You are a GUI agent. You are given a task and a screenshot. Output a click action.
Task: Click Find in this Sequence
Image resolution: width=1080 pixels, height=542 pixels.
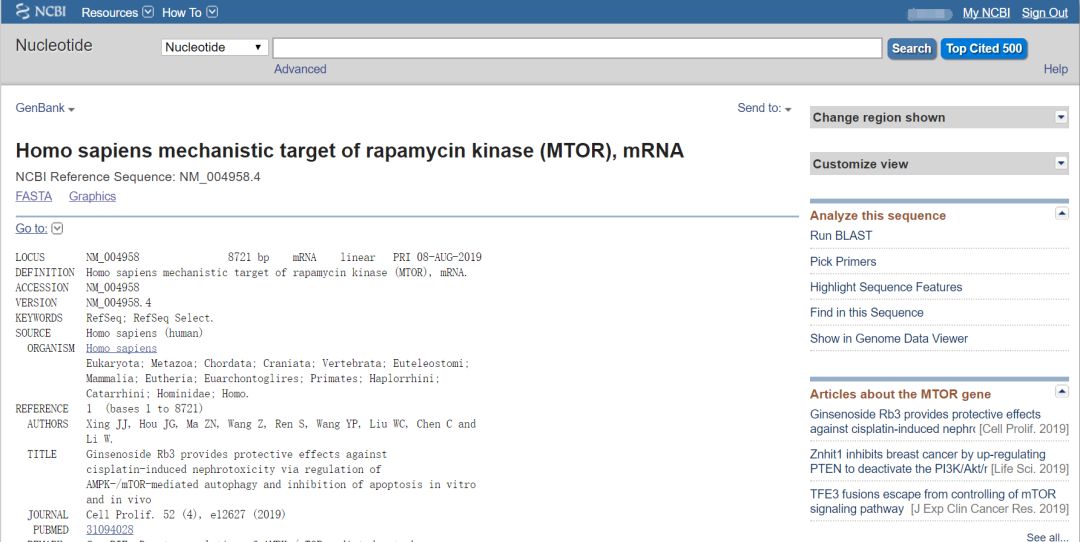(866, 313)
